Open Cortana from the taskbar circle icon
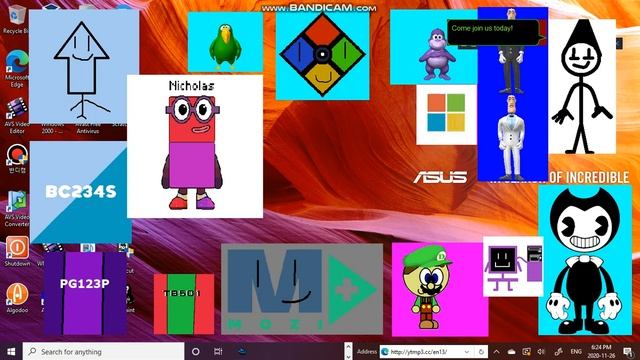The height and width of the screenshot is (360, 640). (196, 351)
